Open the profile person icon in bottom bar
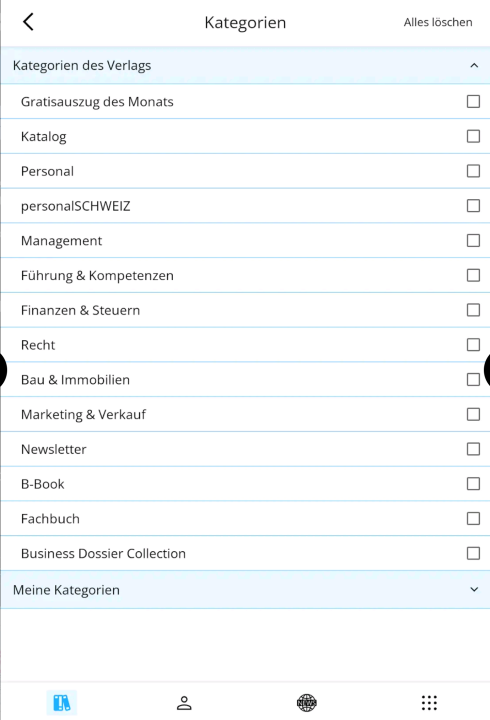 pyautogui.click(x=184, y=703)
